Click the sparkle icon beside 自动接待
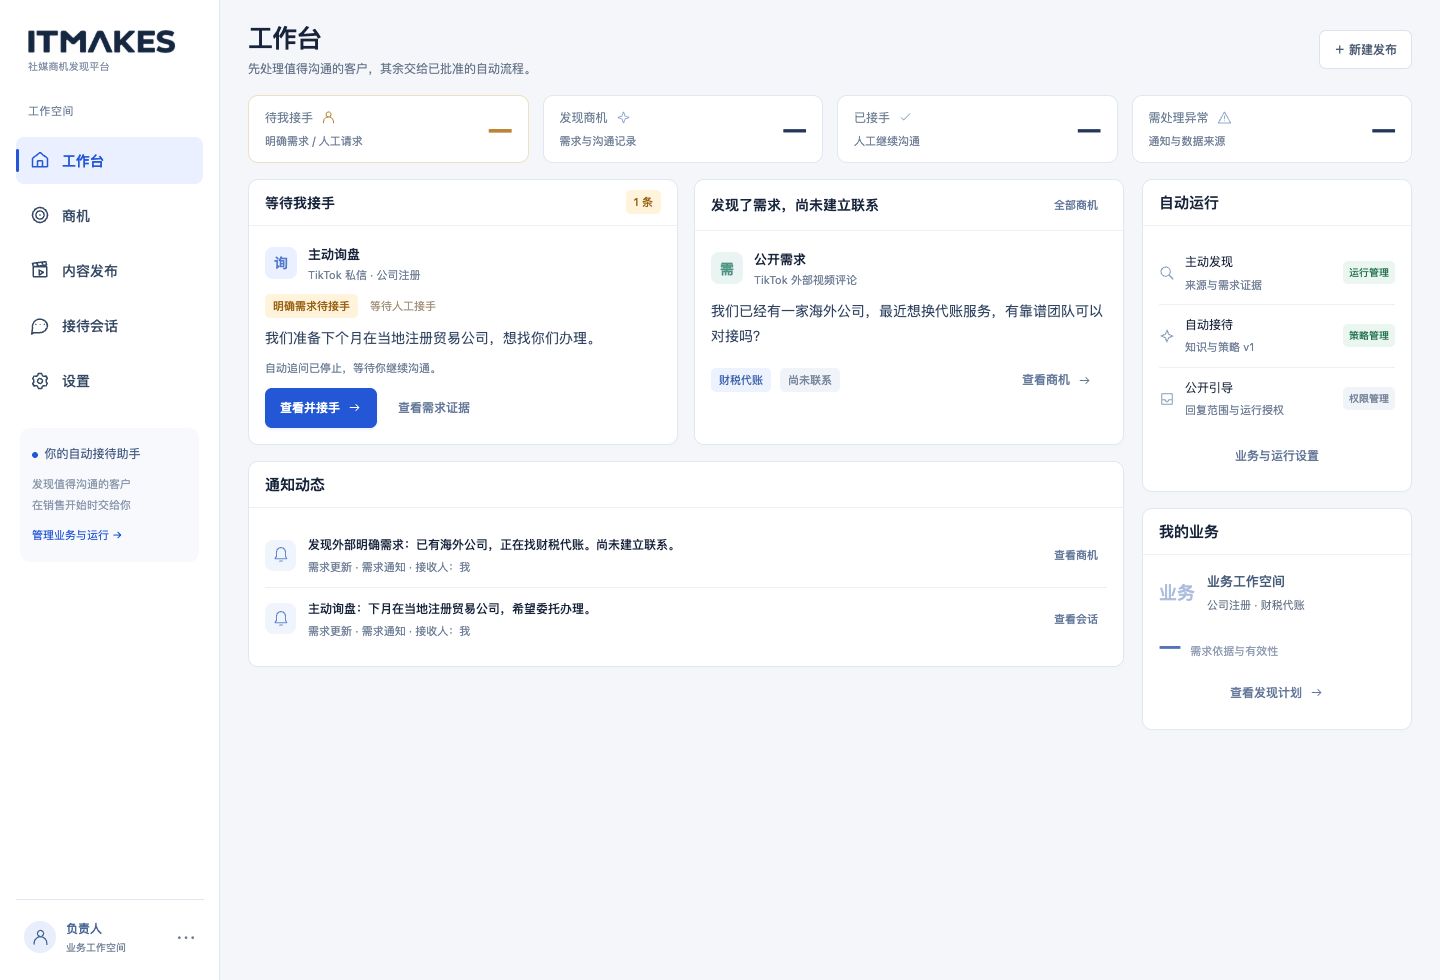This screenshot has height=980, width=1440. [1167, 336]
